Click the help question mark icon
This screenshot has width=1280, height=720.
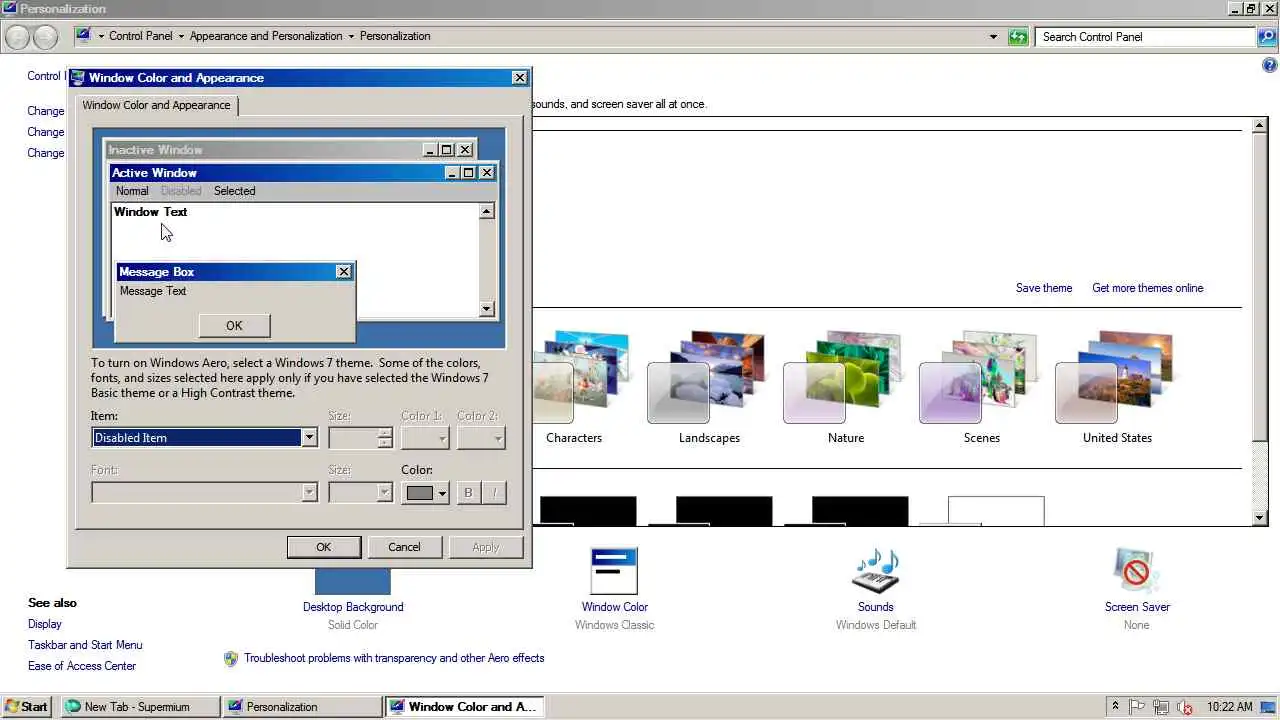(1270, 66)
